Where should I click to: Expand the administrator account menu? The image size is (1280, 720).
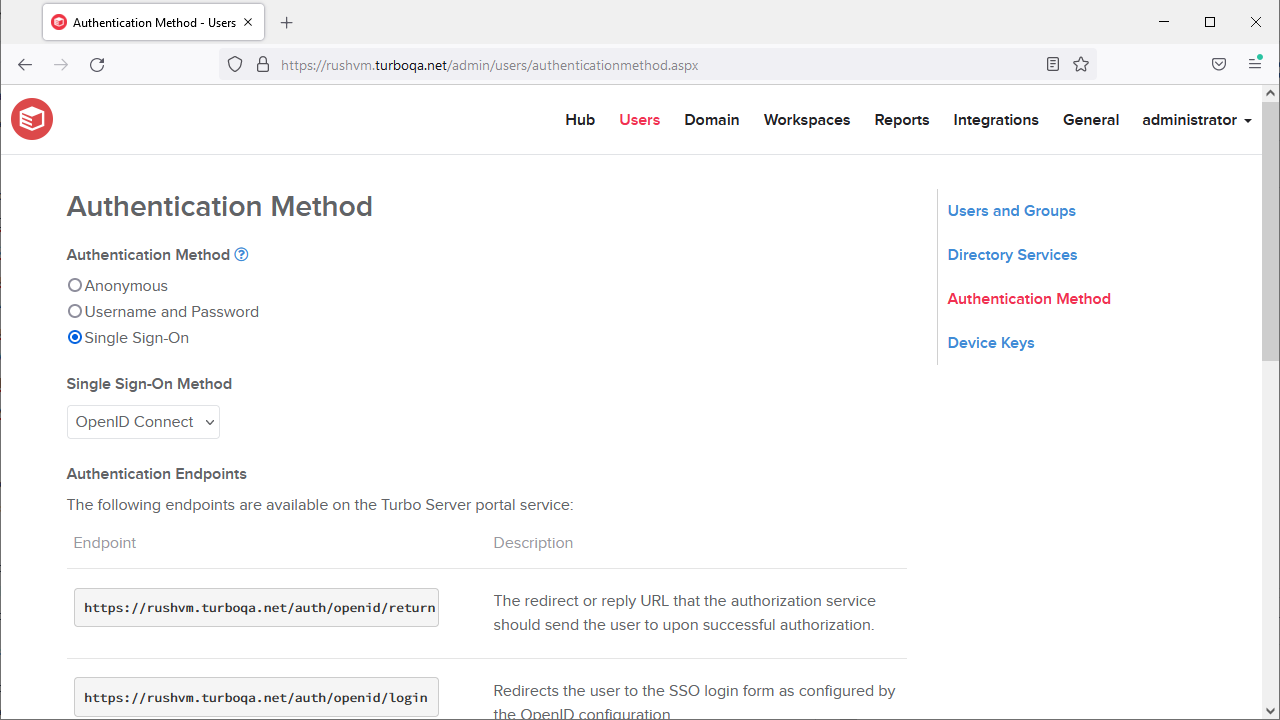point(1196,120)
